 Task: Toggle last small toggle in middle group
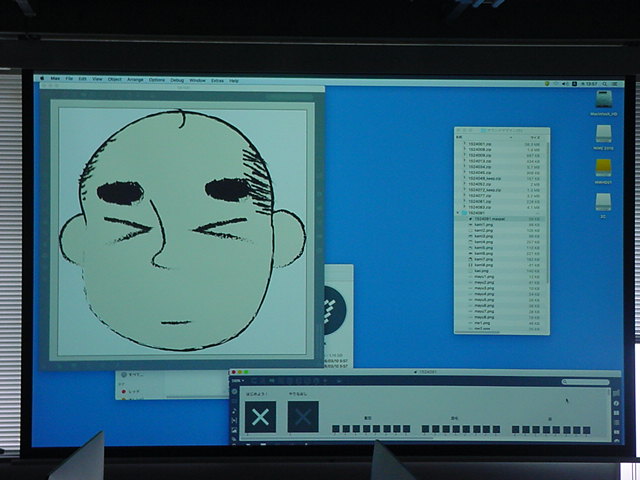coord(496,429)
